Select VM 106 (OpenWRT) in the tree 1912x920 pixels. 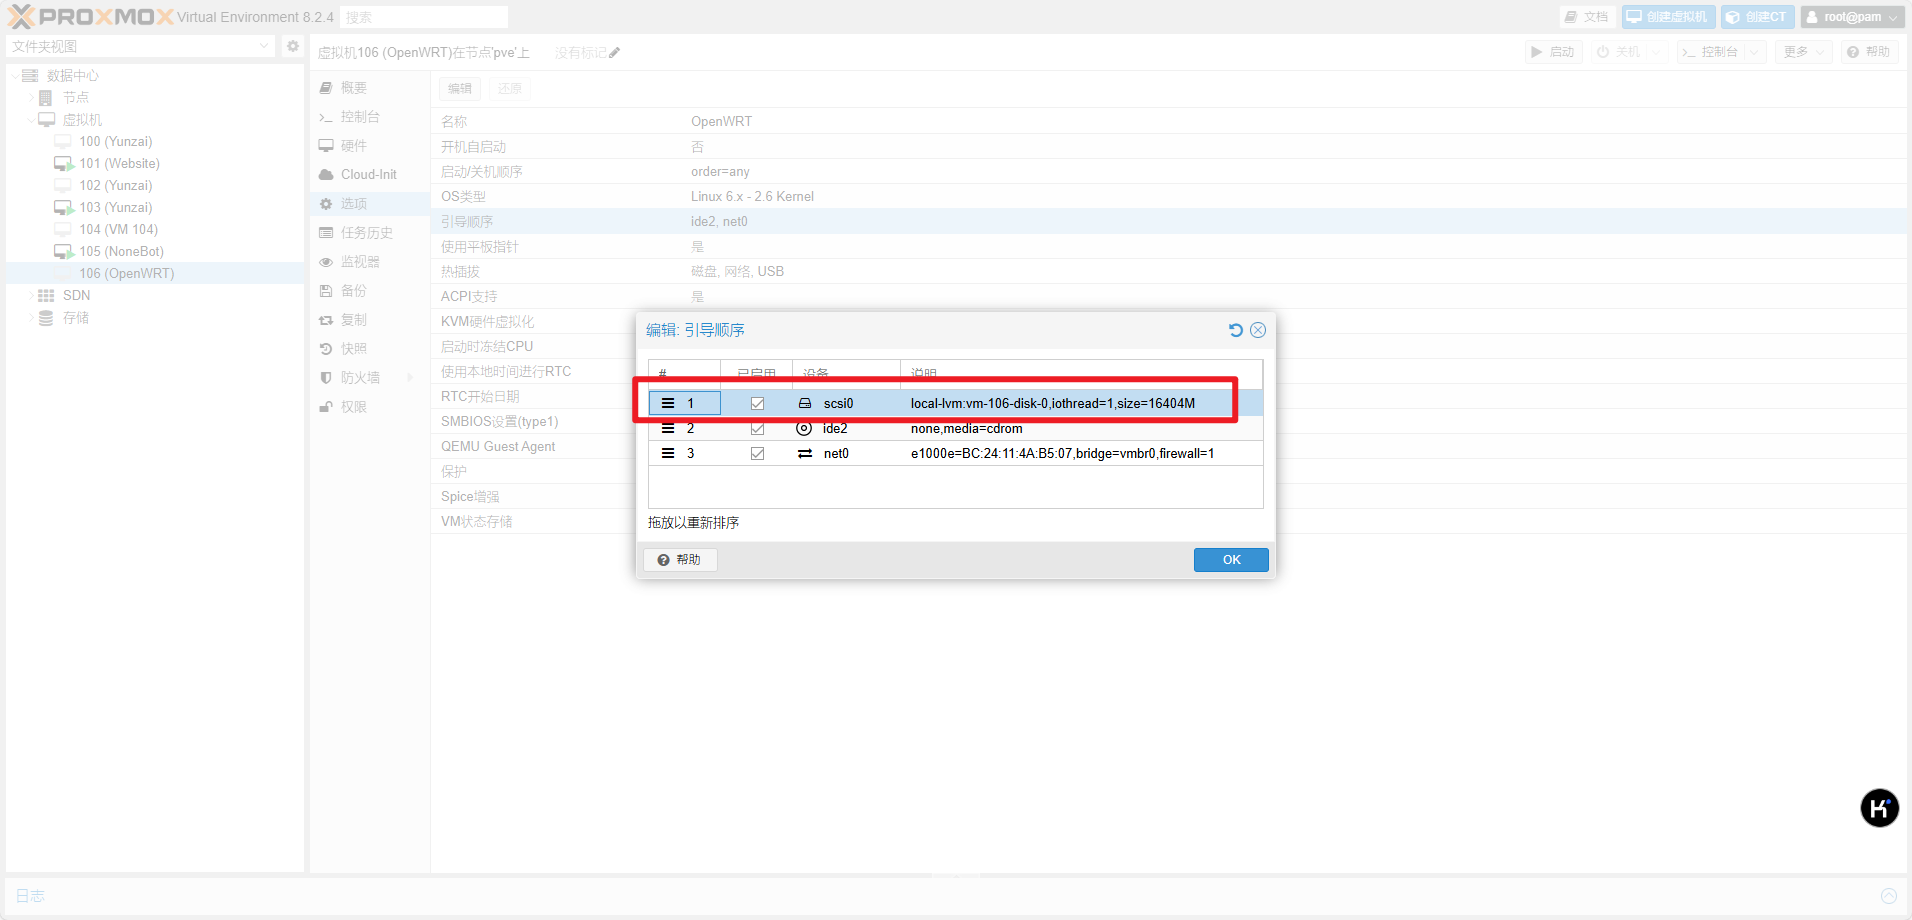tap(126, 274)
